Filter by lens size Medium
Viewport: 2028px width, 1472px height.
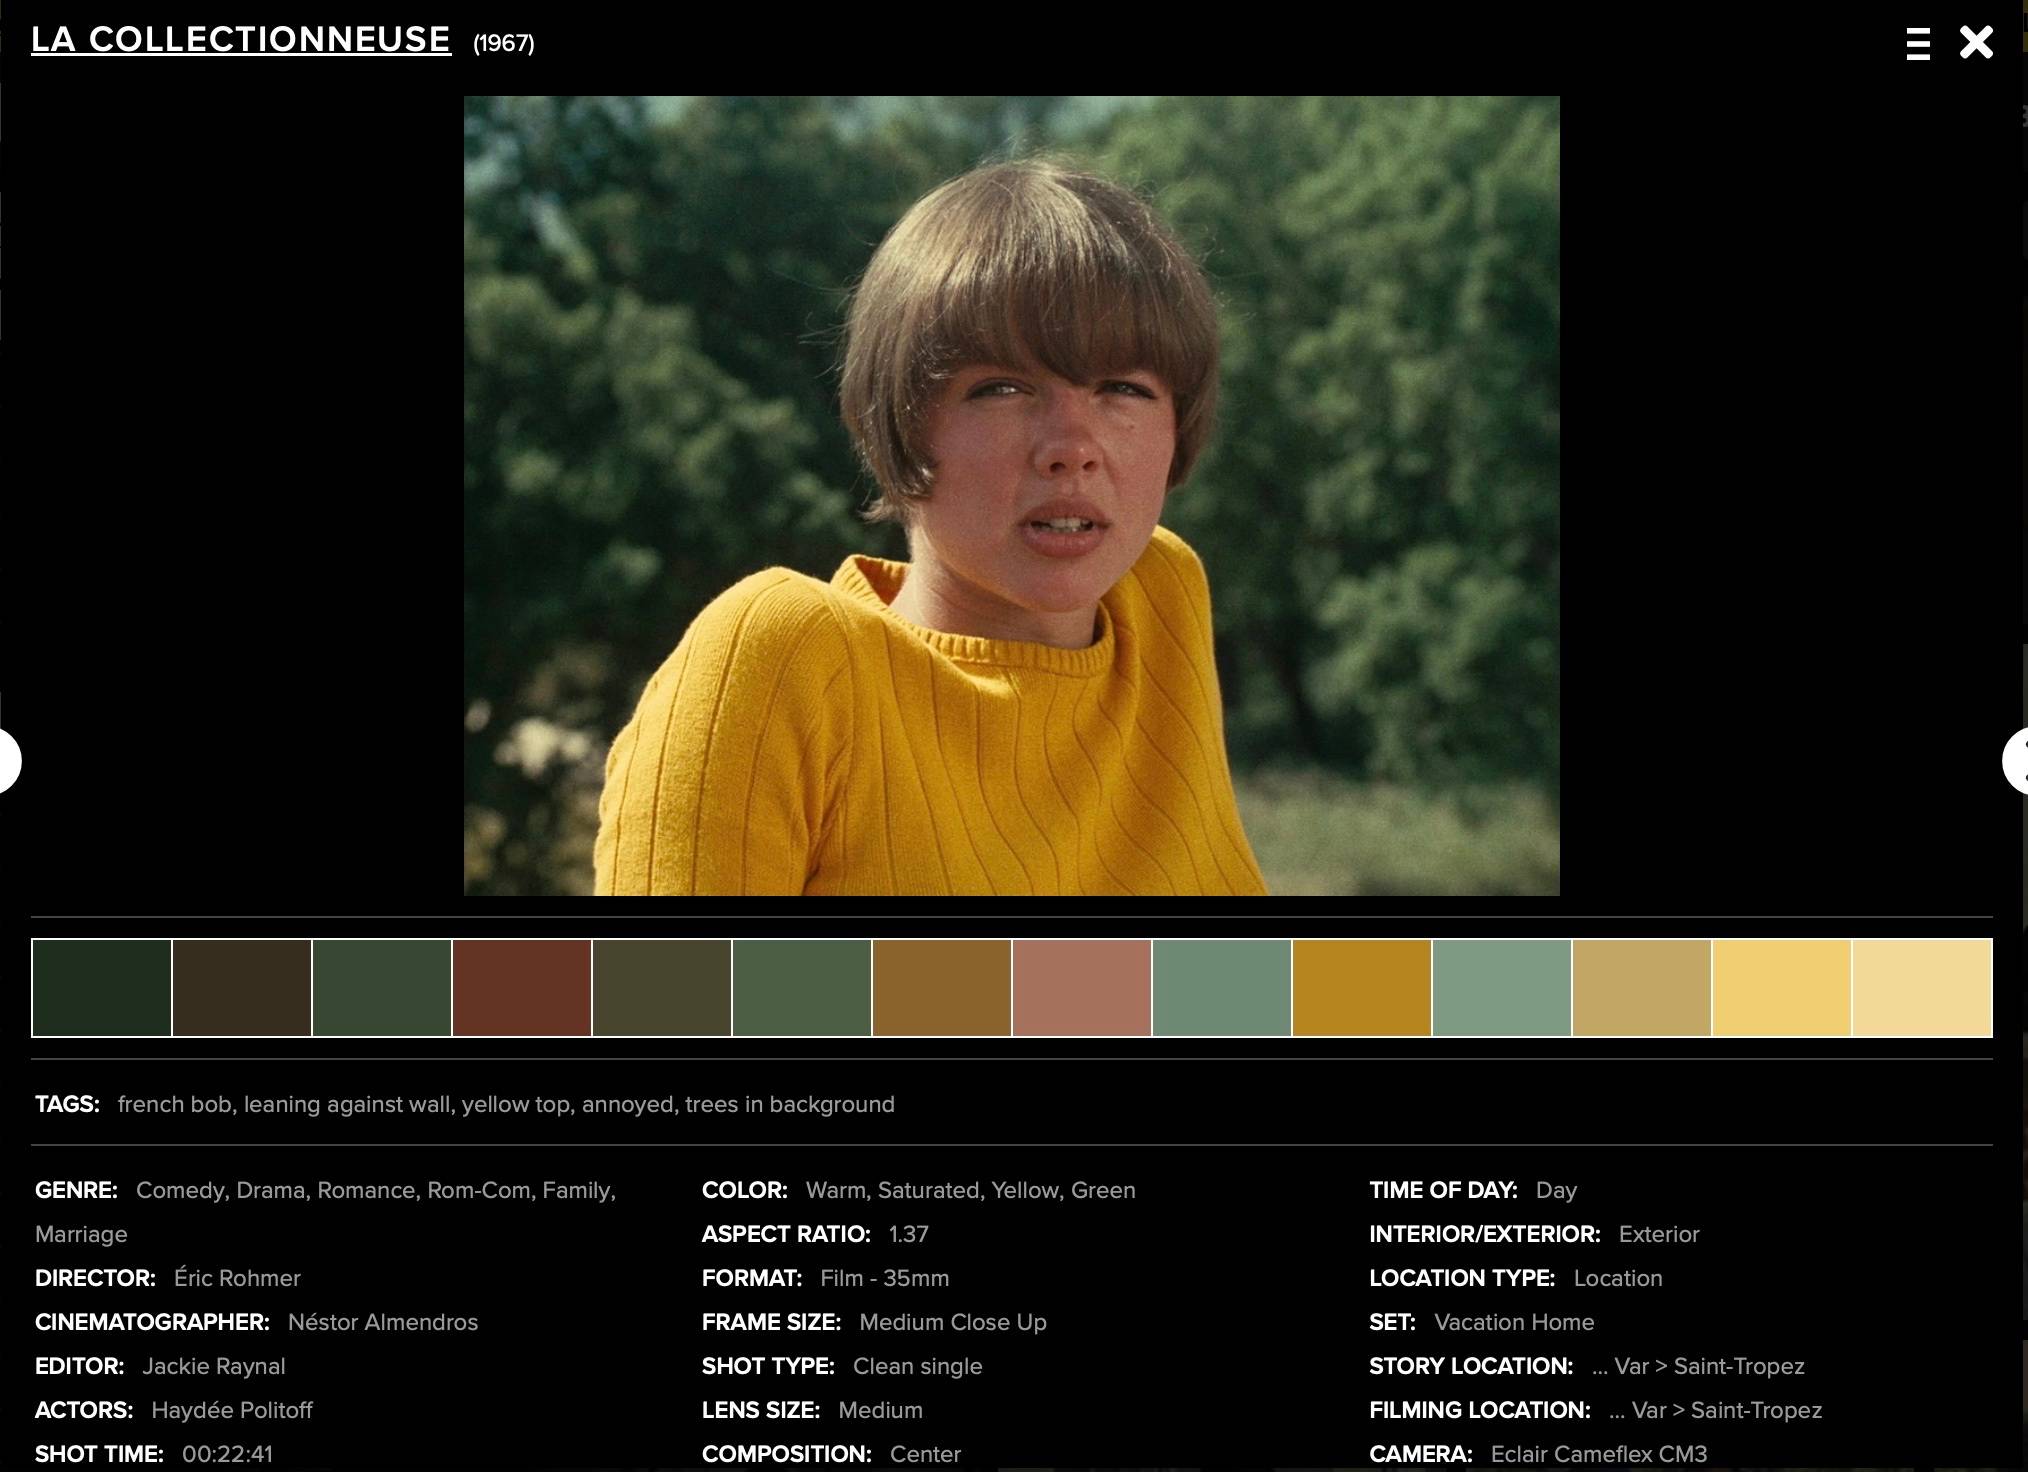pyautogui.click(x=881, y=1410)
